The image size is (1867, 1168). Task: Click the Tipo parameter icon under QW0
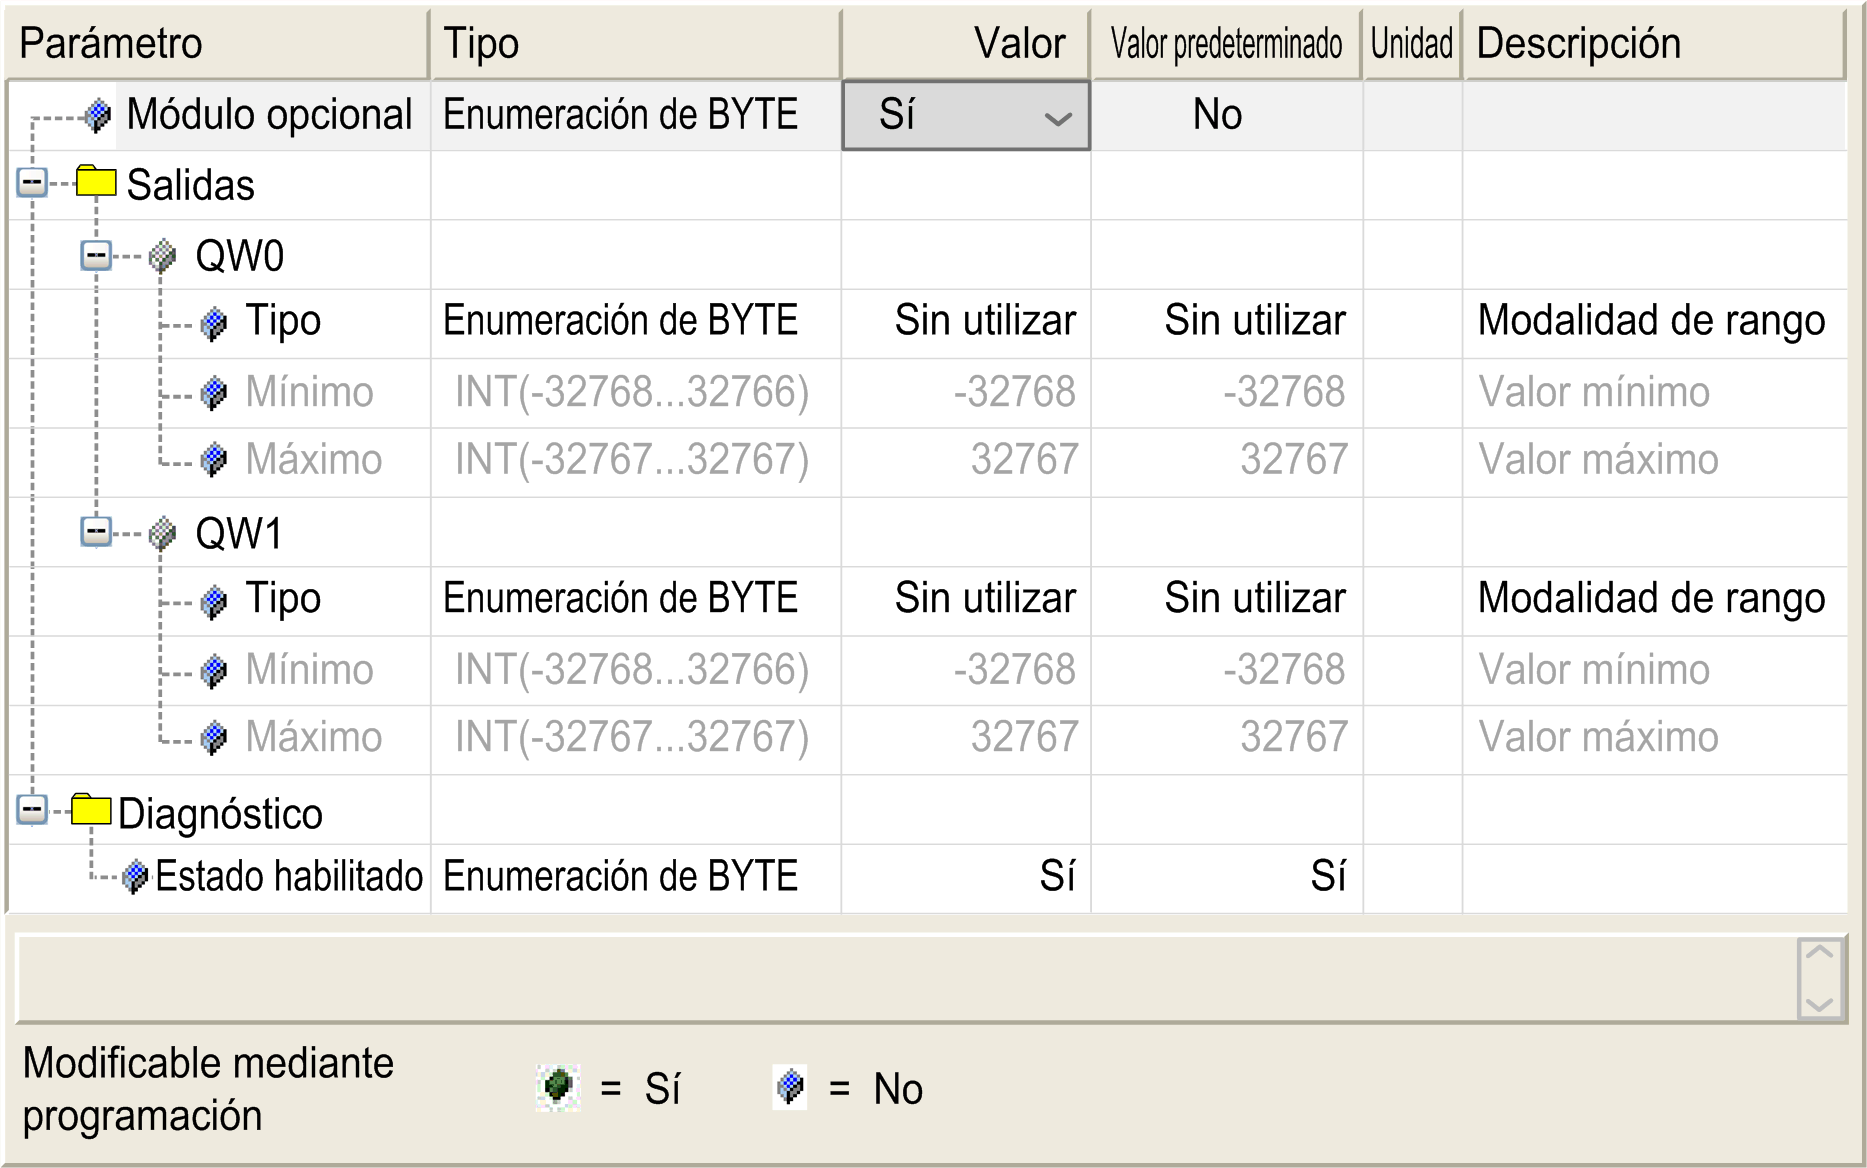pos(213,322)
